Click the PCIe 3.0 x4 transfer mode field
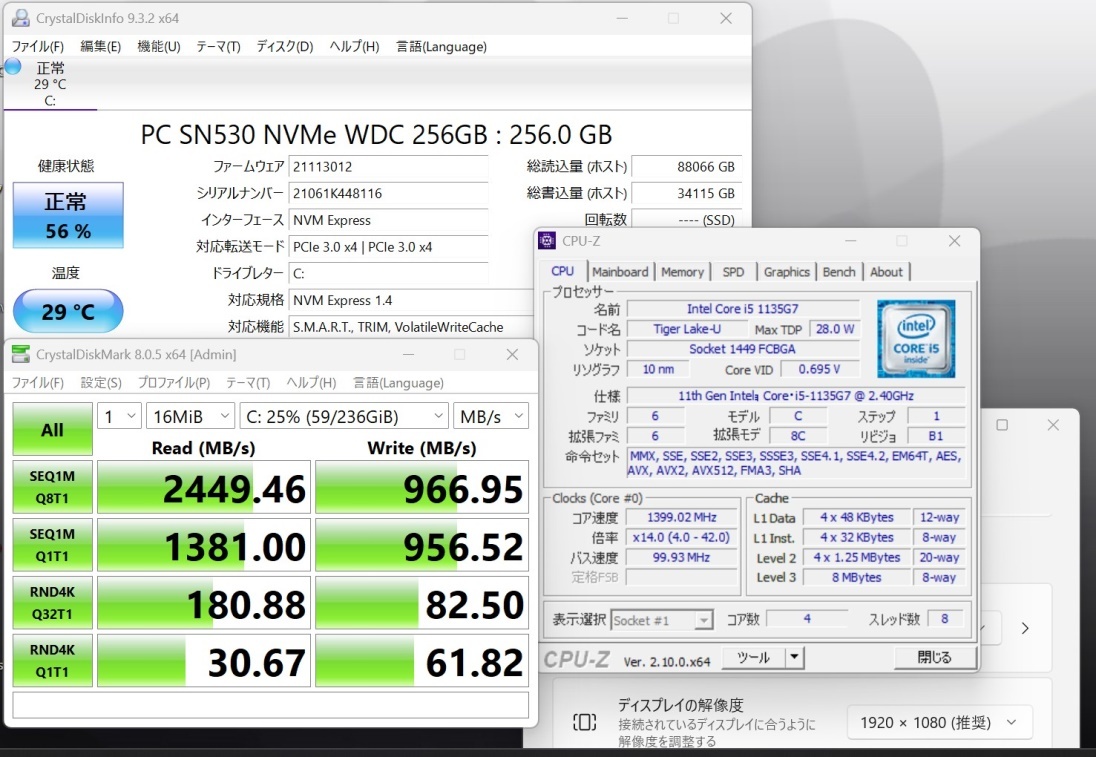1096x757 pixels. [388, 247]
